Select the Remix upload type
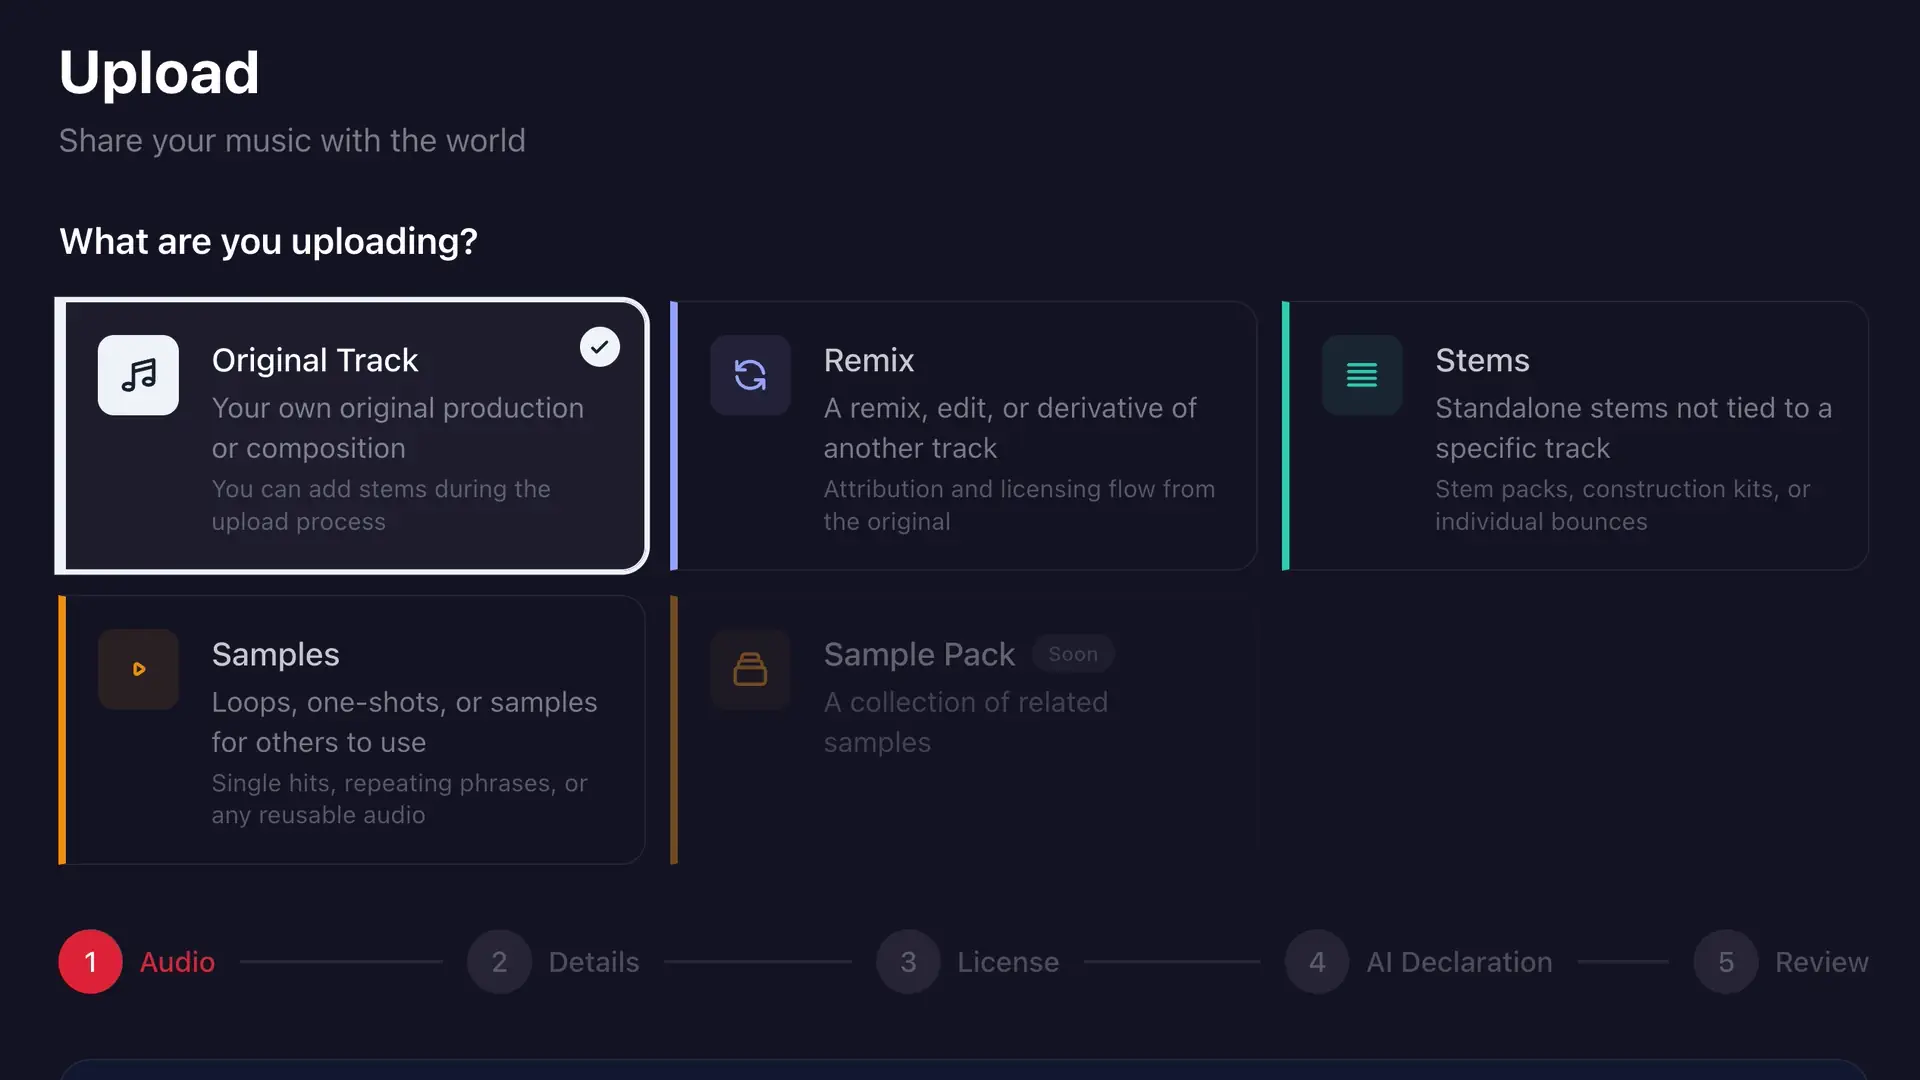The height and width of the screenshot is (1080, 1920). pos(963,435)
